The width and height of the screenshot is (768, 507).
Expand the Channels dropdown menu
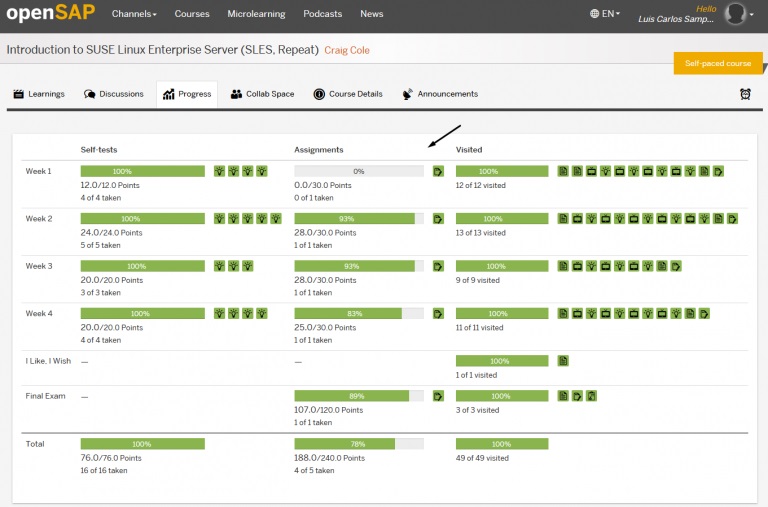[x=134, y=14]
